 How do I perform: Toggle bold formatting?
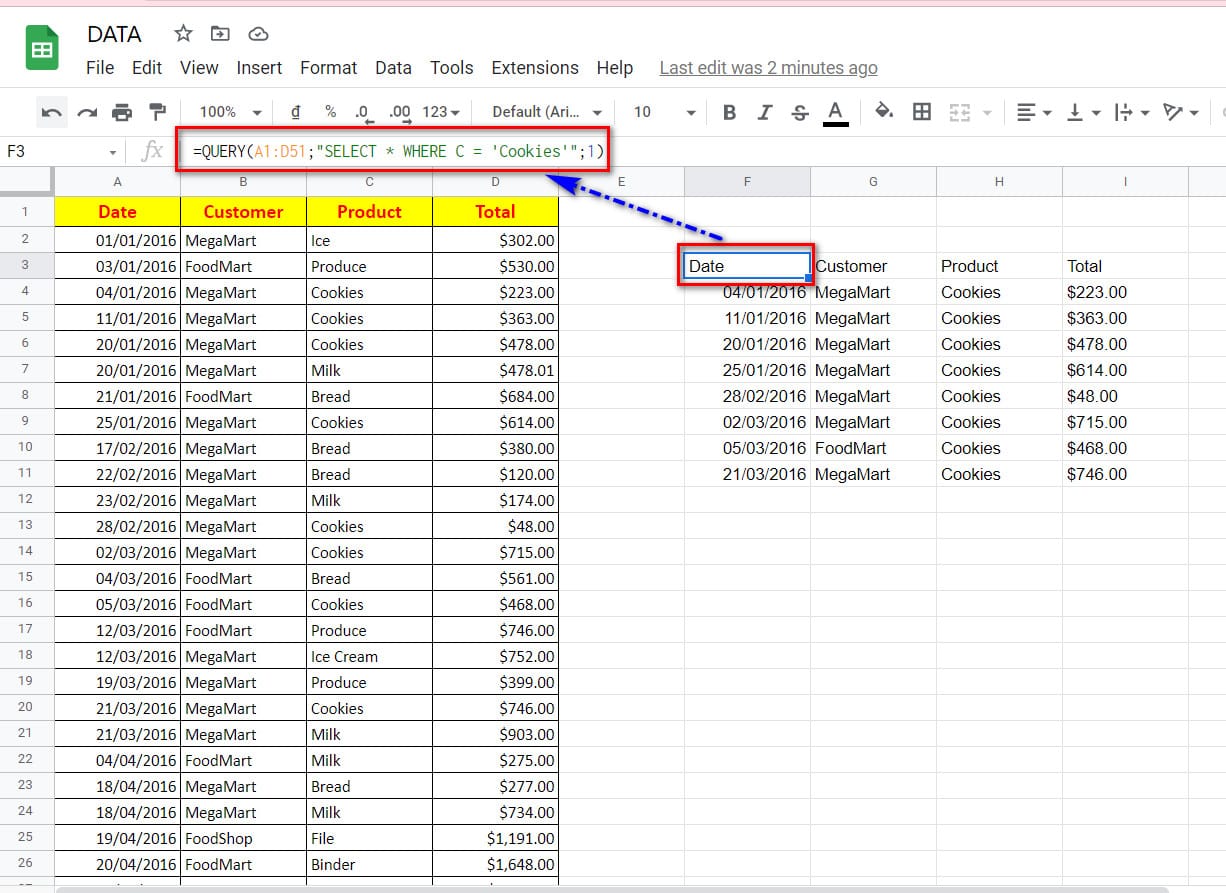(729, 112)
